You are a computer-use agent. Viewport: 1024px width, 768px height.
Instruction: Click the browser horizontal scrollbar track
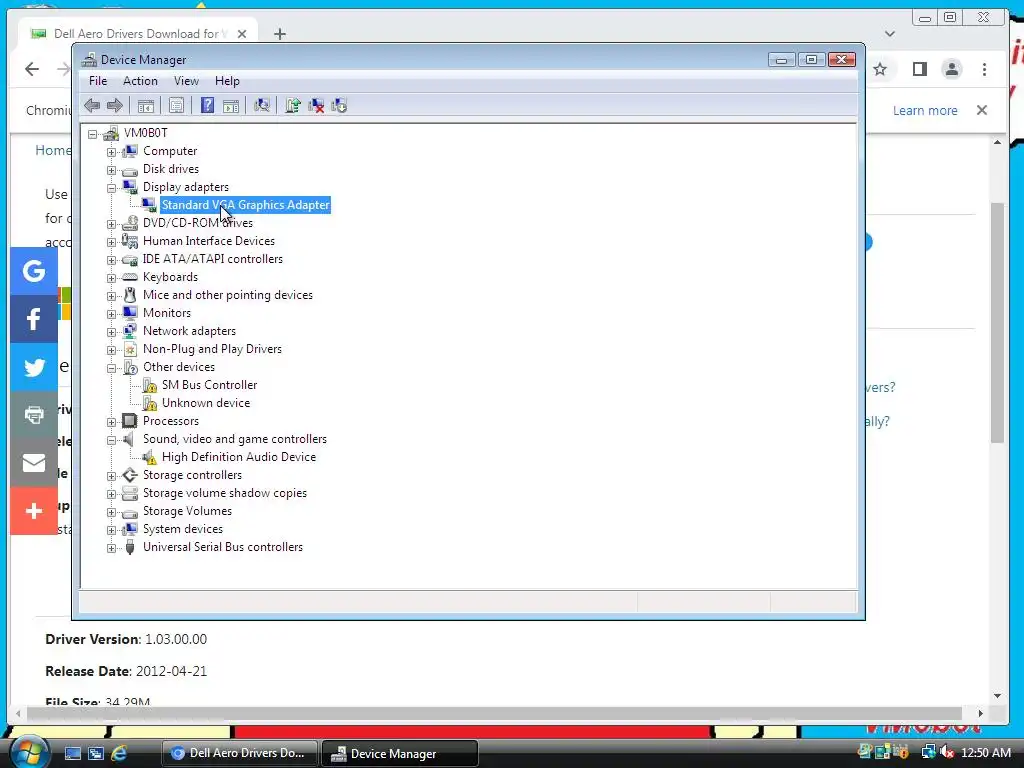coord(496,713)
